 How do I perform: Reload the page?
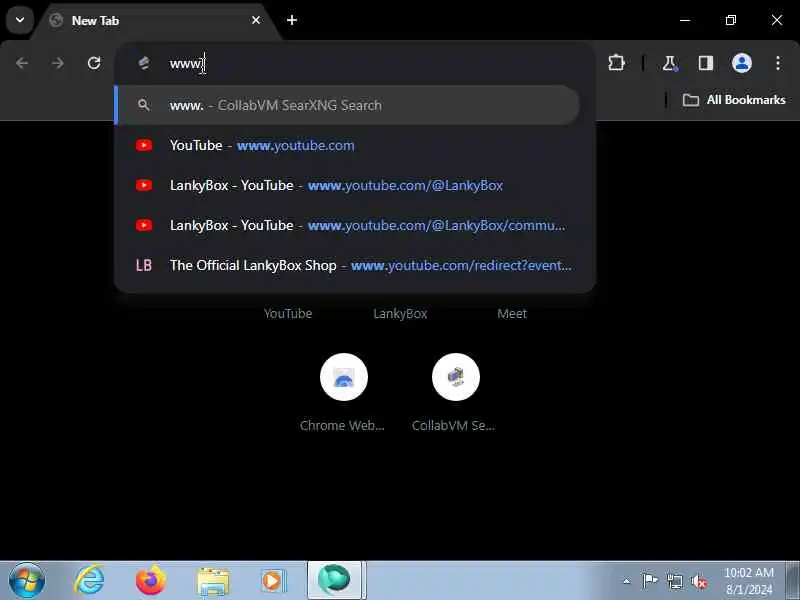click(94, 63)
